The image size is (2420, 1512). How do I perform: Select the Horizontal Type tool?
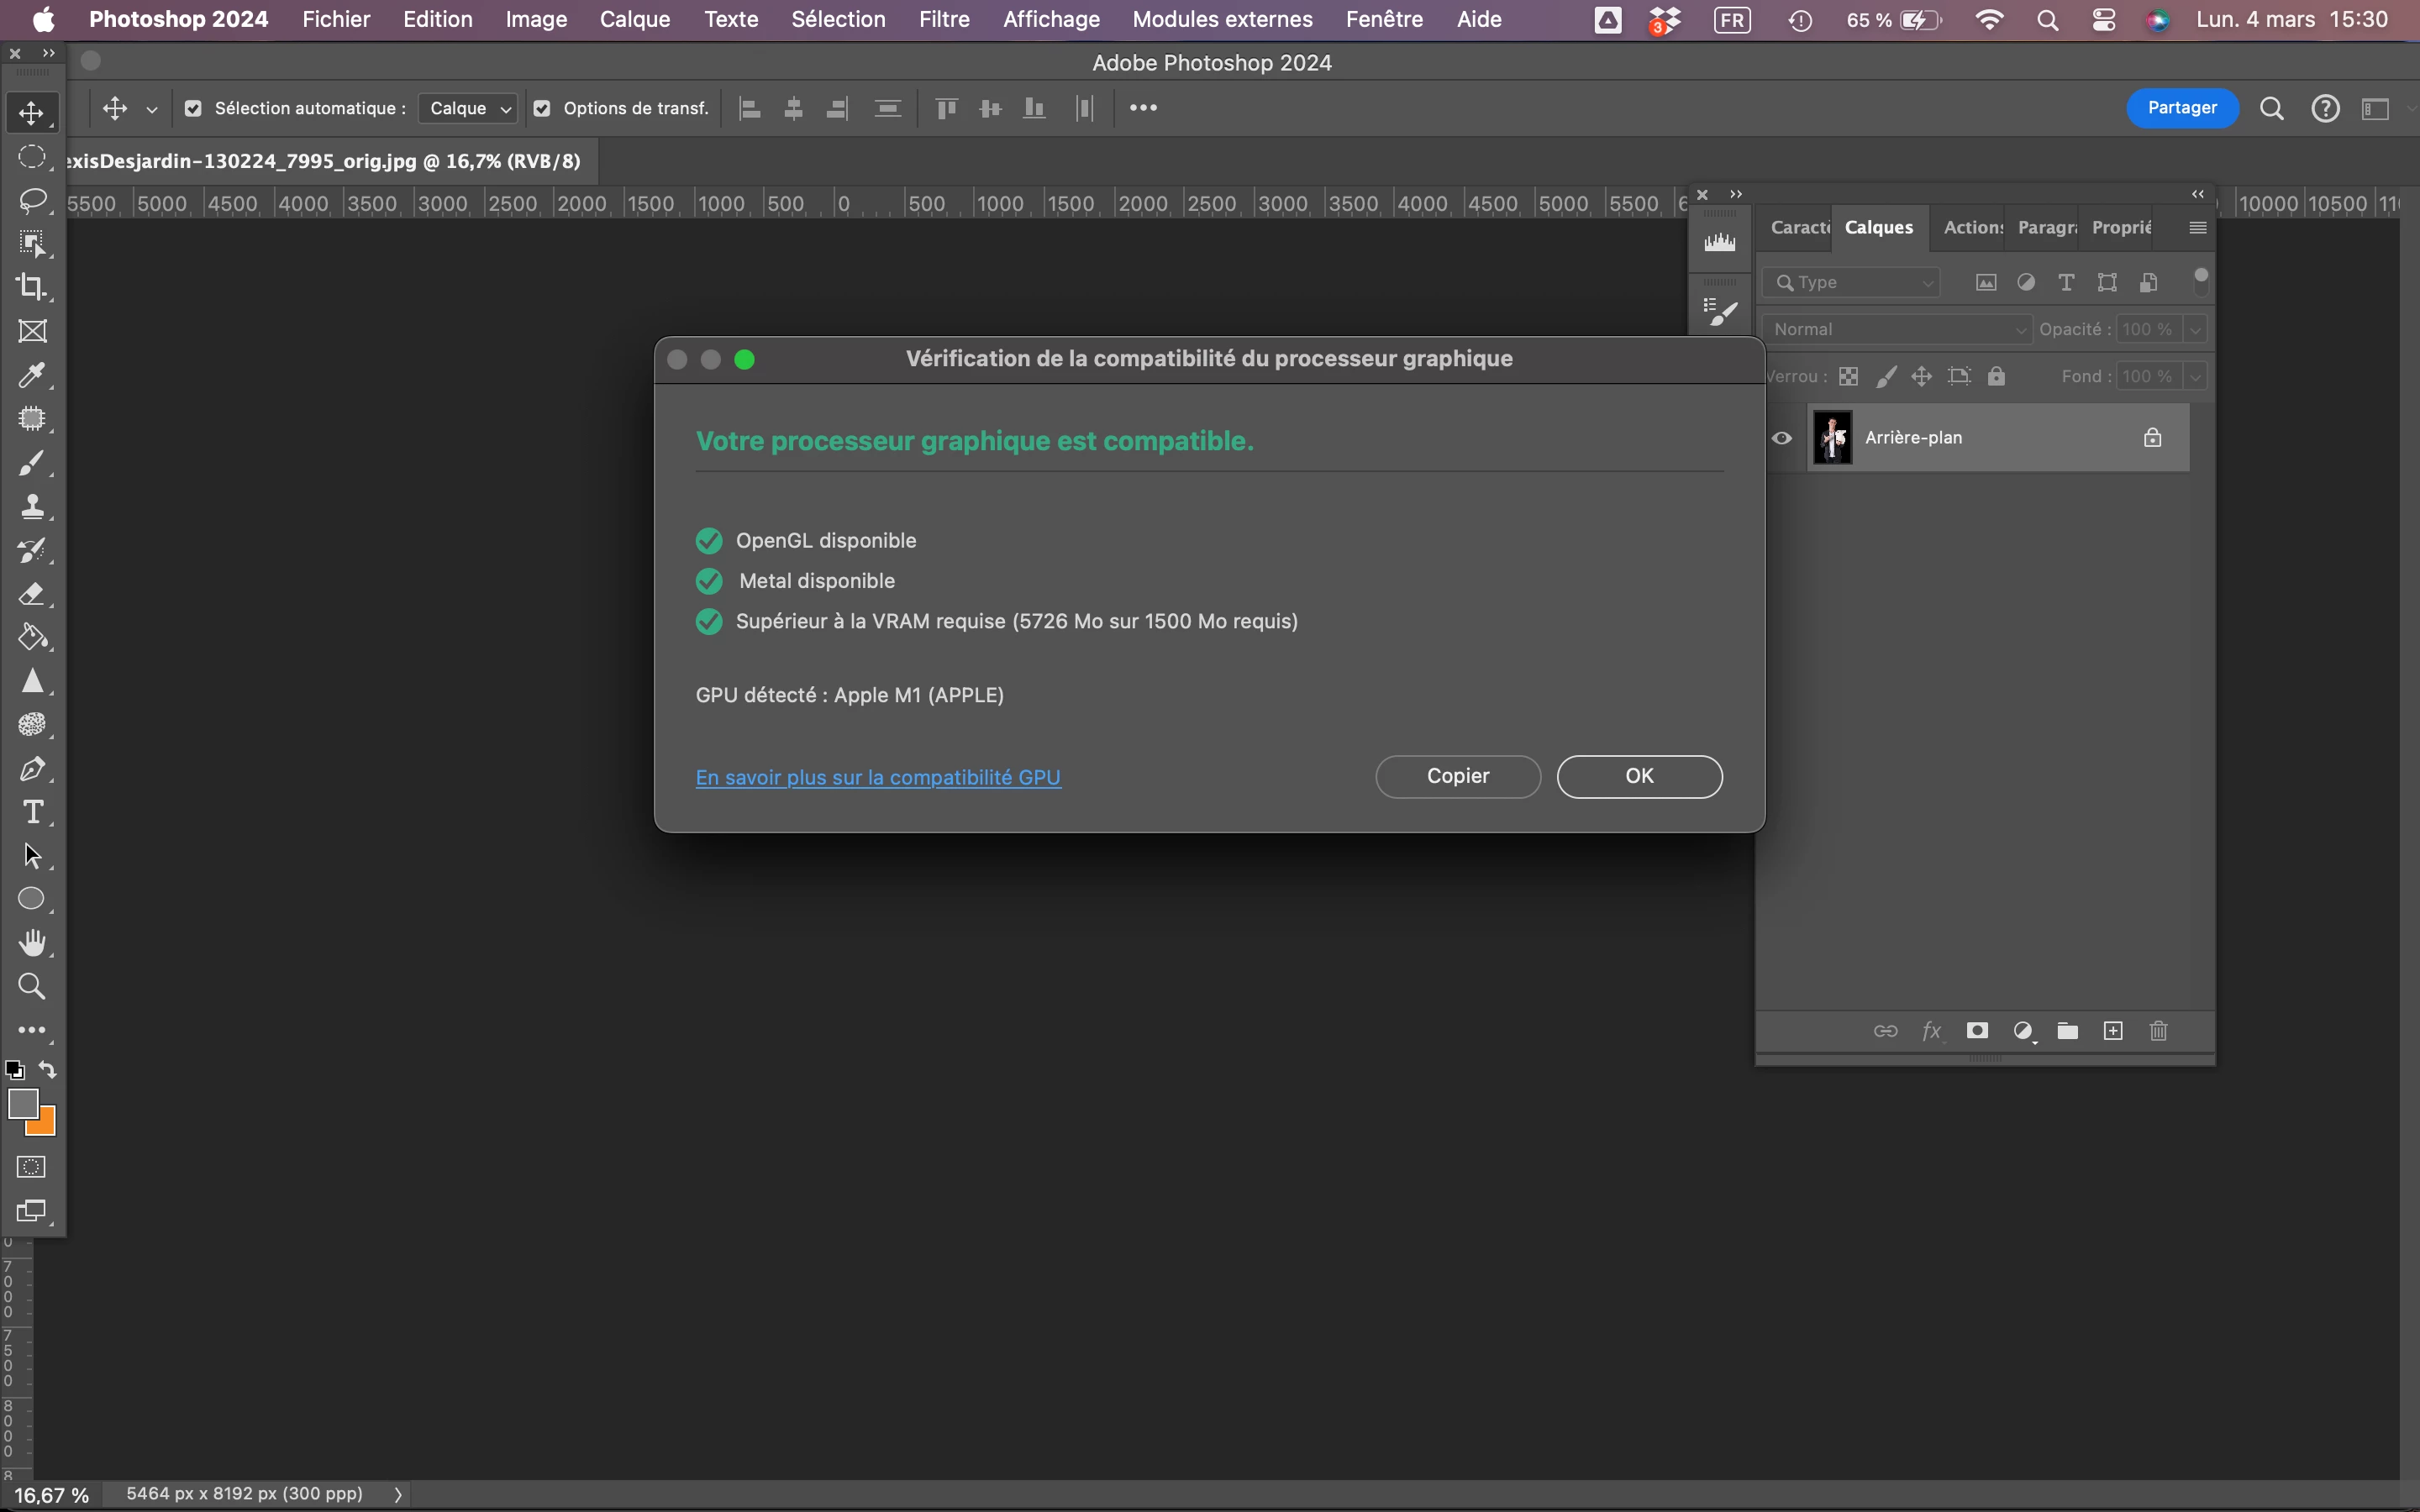click(32, 812)
